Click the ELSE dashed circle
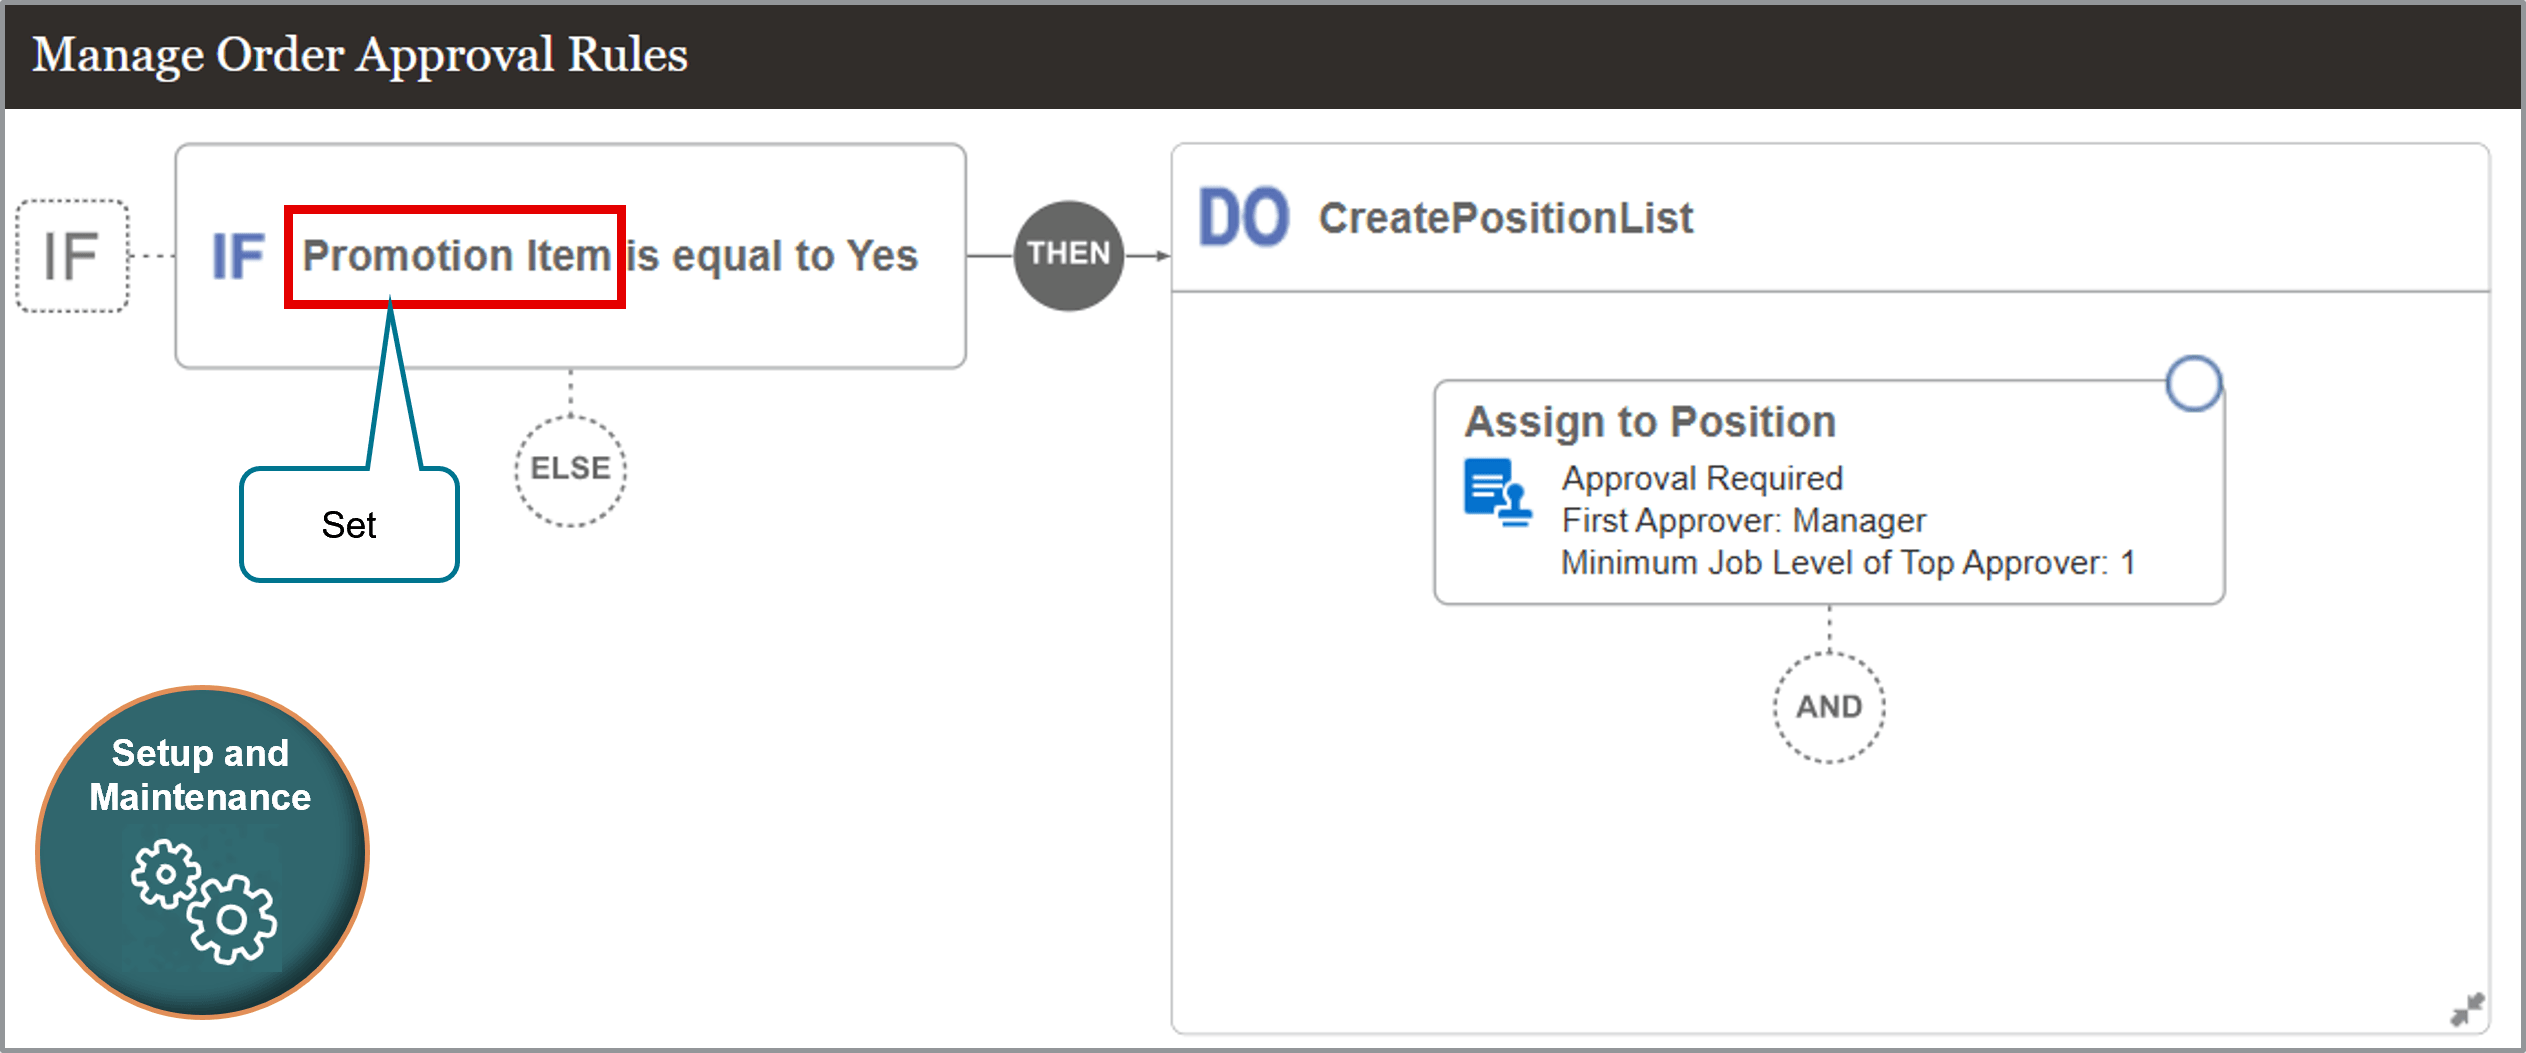The height and width of the screenshot is (1053, 2526). (570, 469)
